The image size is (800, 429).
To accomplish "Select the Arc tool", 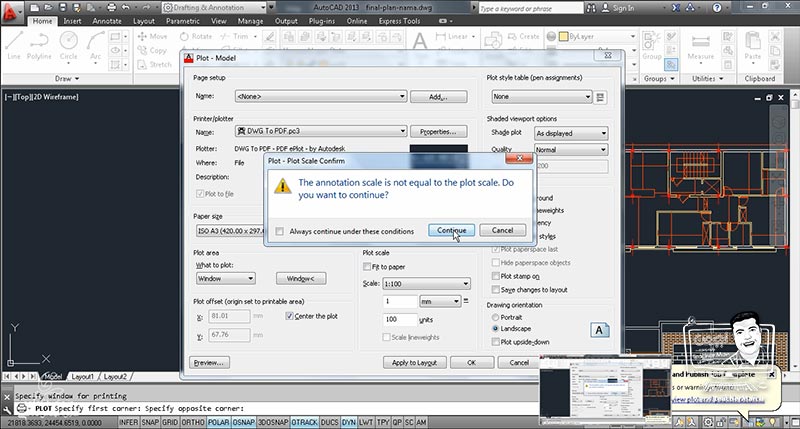I will 95,45.
